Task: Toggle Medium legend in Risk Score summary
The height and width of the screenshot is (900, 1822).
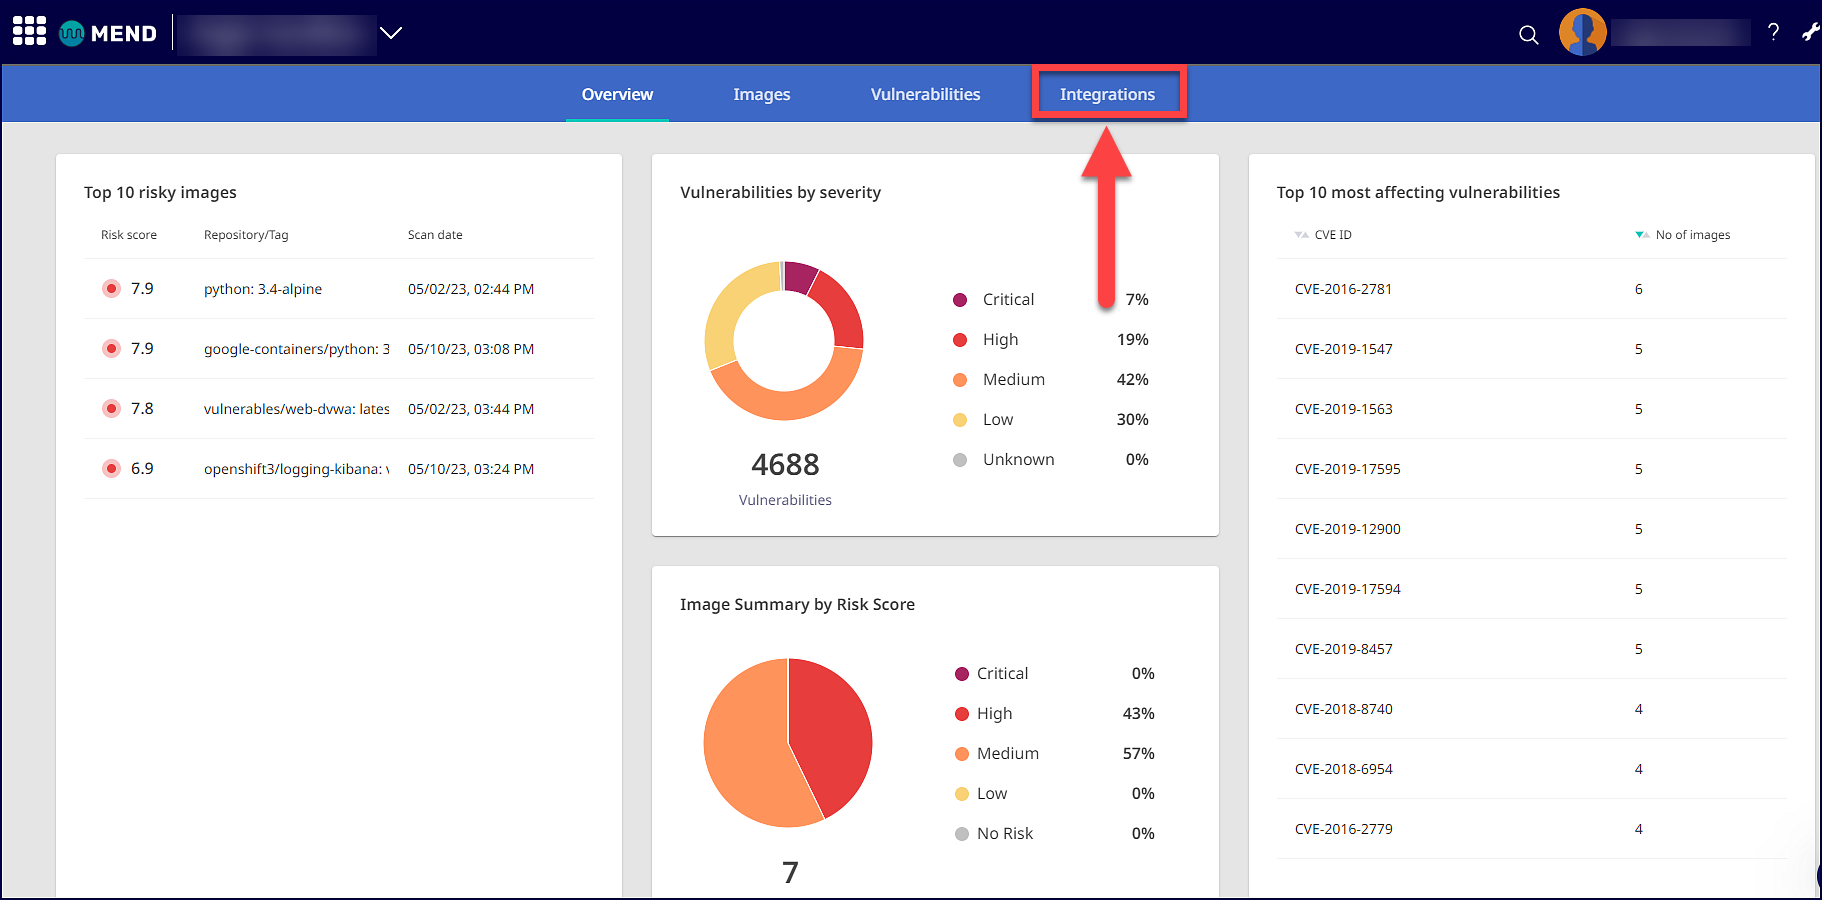Action: click(x=1006, y=754)
